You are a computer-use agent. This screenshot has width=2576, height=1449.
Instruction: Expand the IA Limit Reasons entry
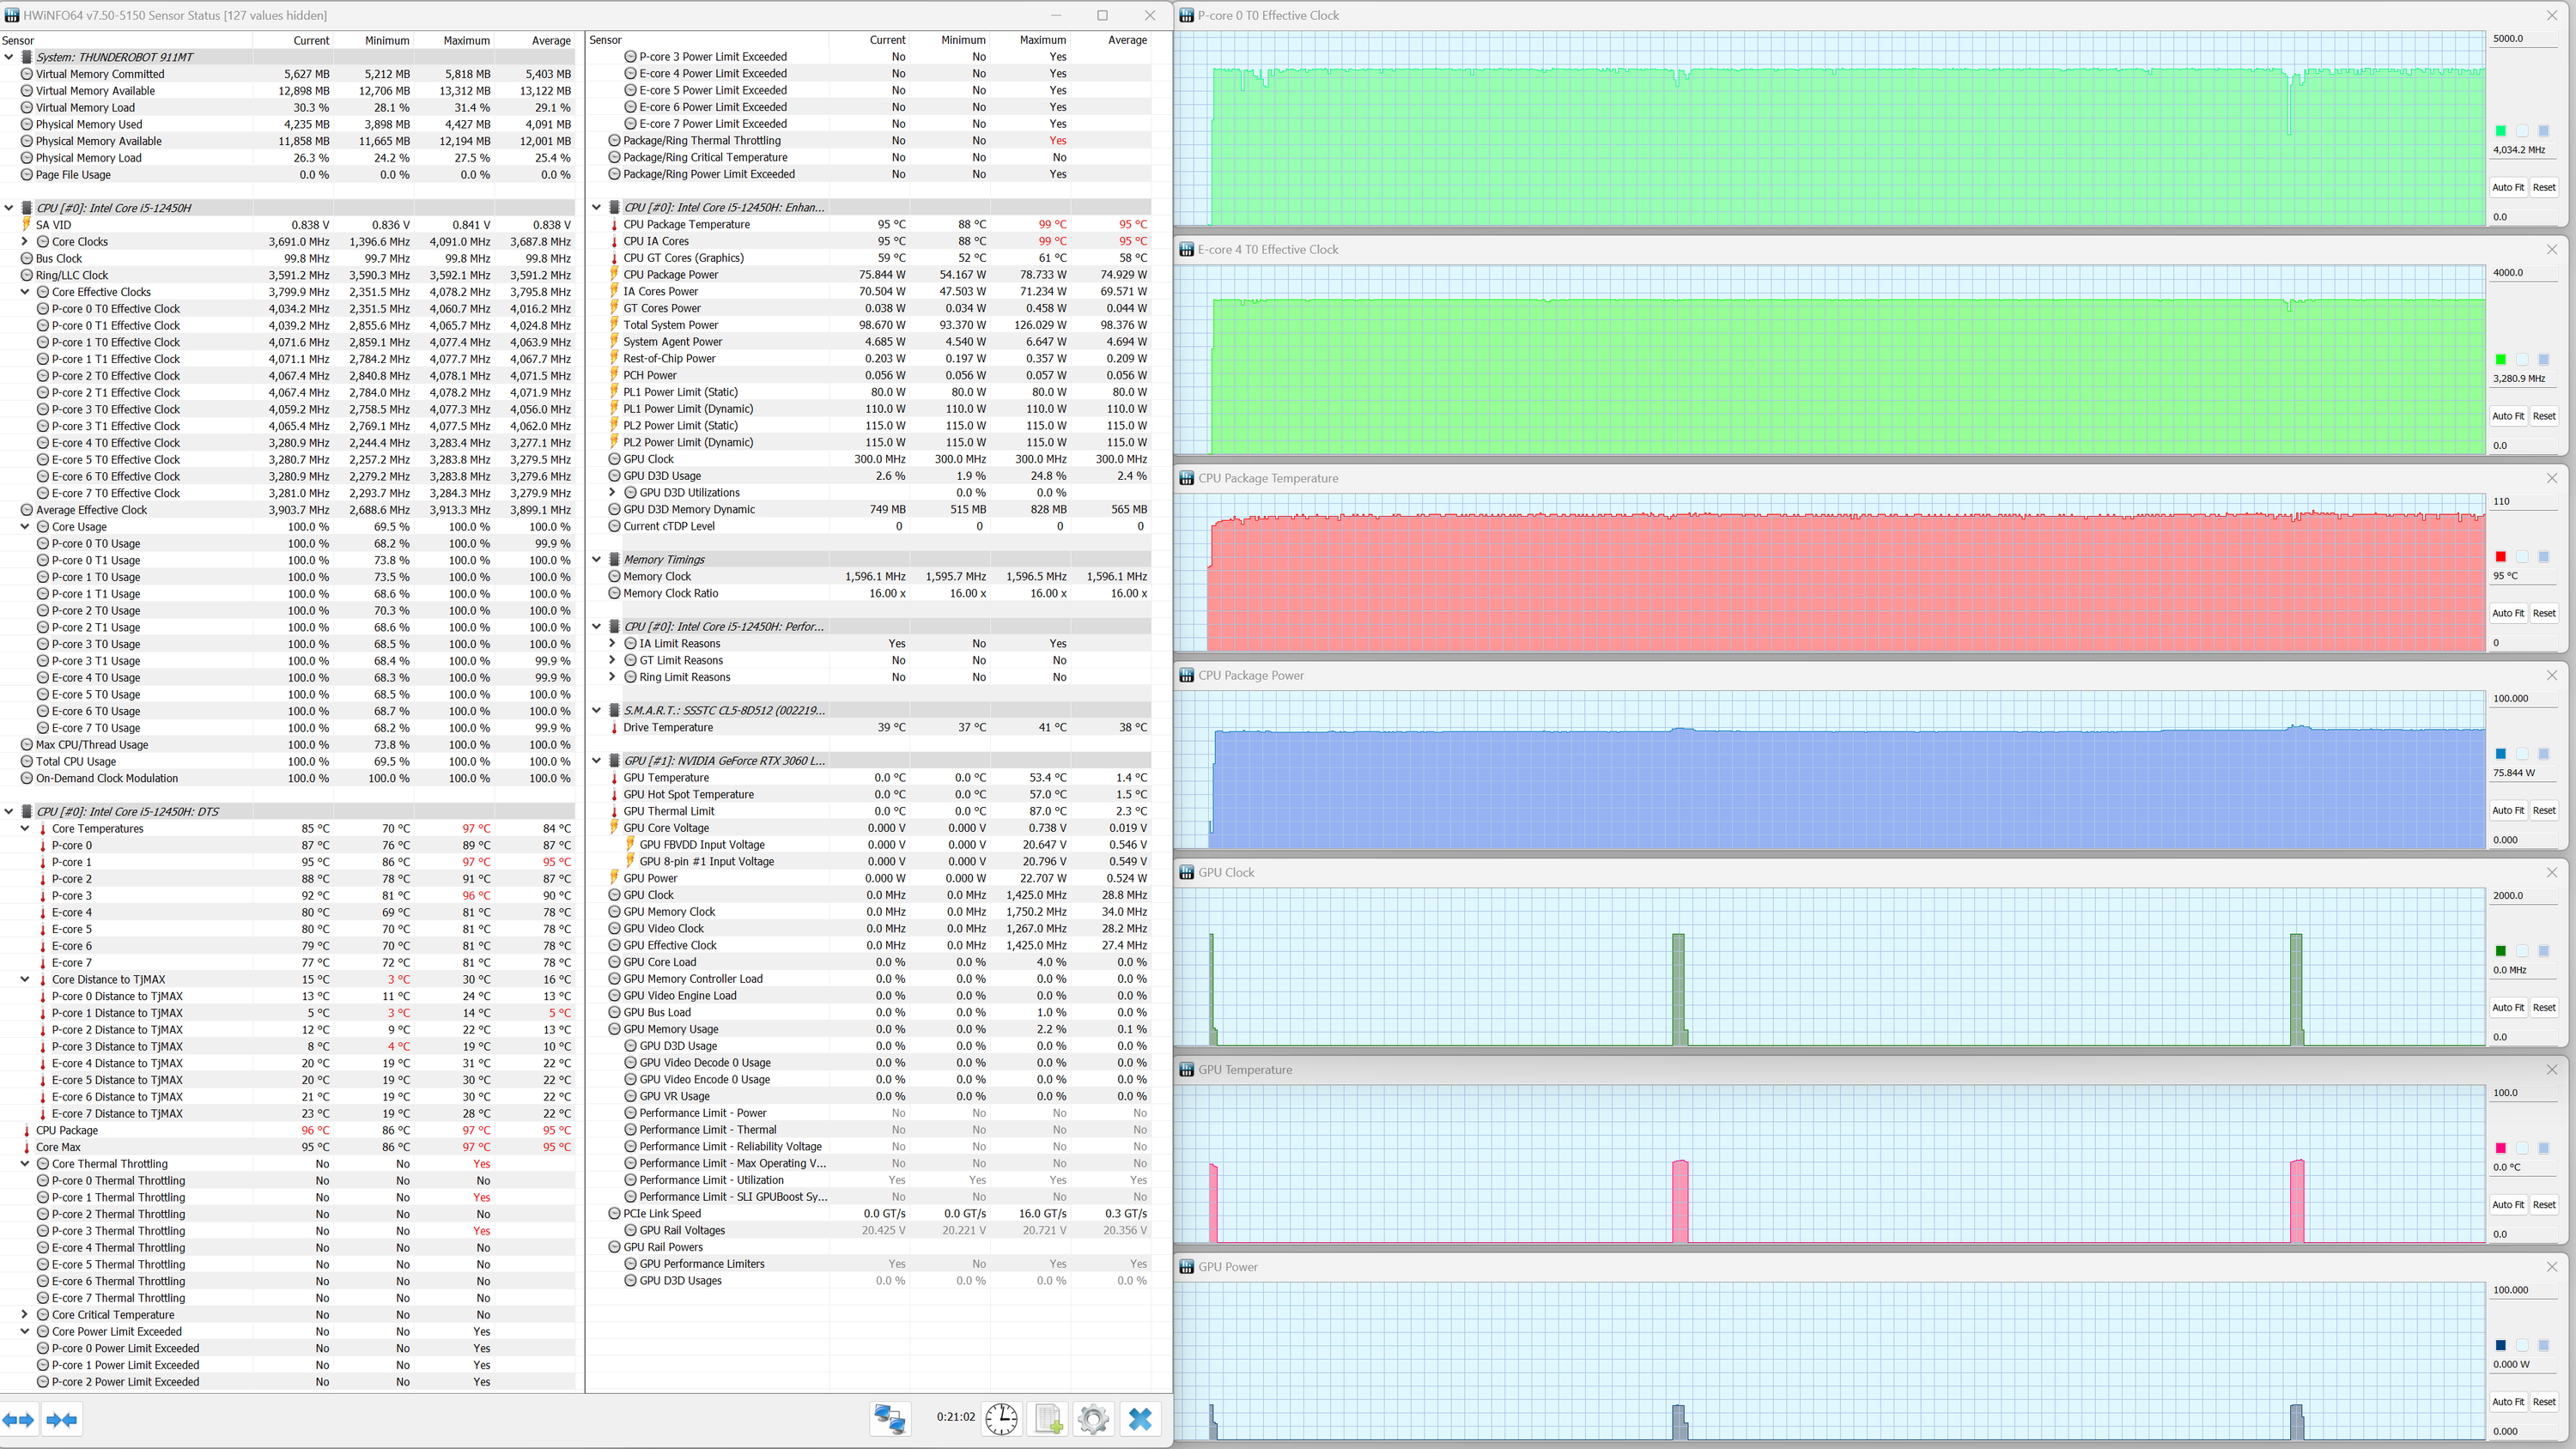pyautogui.click(x=612, y=644)
